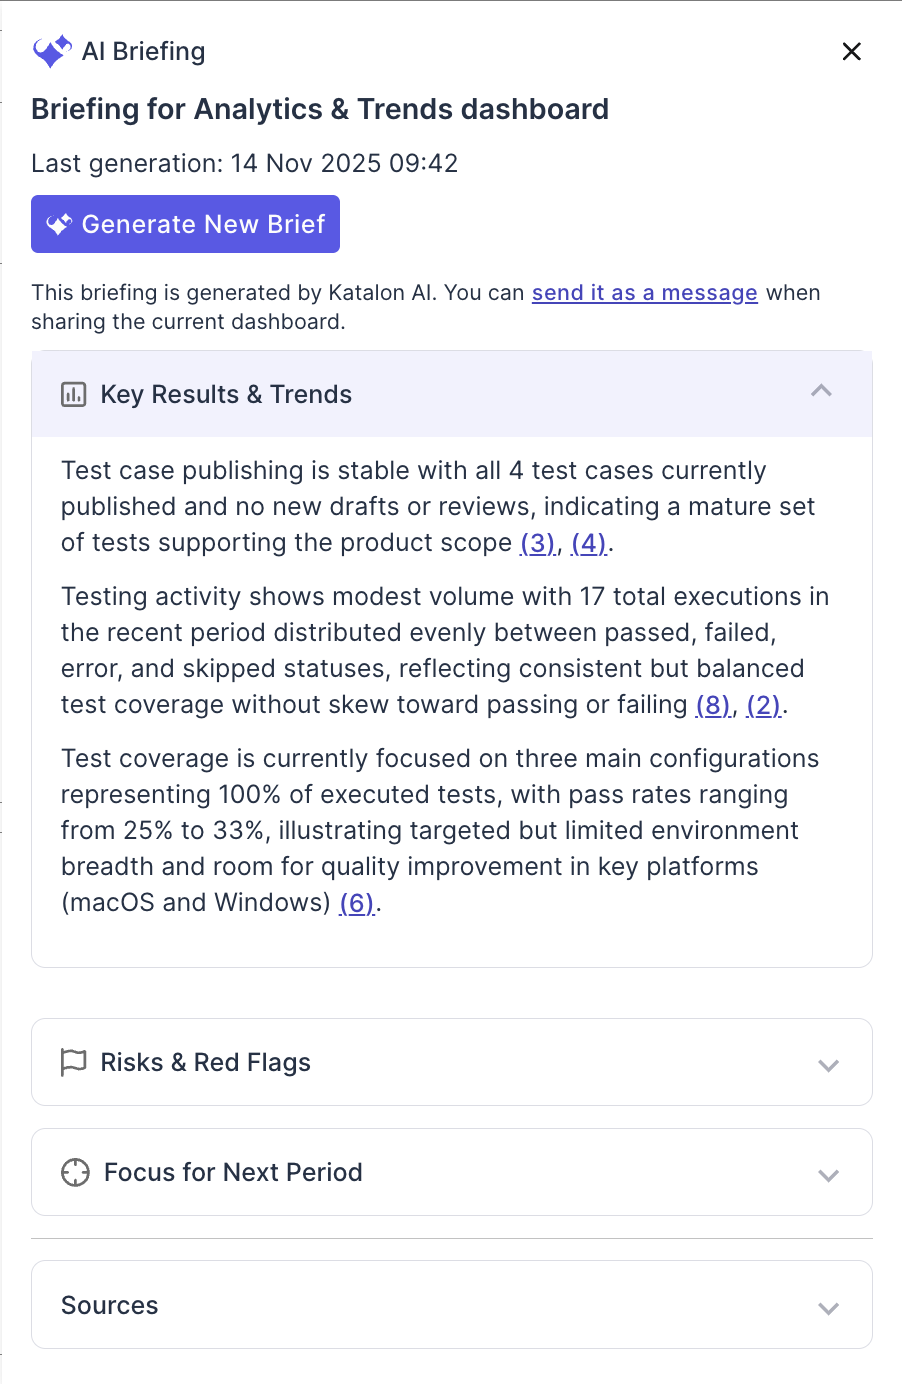This screenshot has width=902, height=1384.
Task: Expand the Sources section
Action: [828, 1307]
